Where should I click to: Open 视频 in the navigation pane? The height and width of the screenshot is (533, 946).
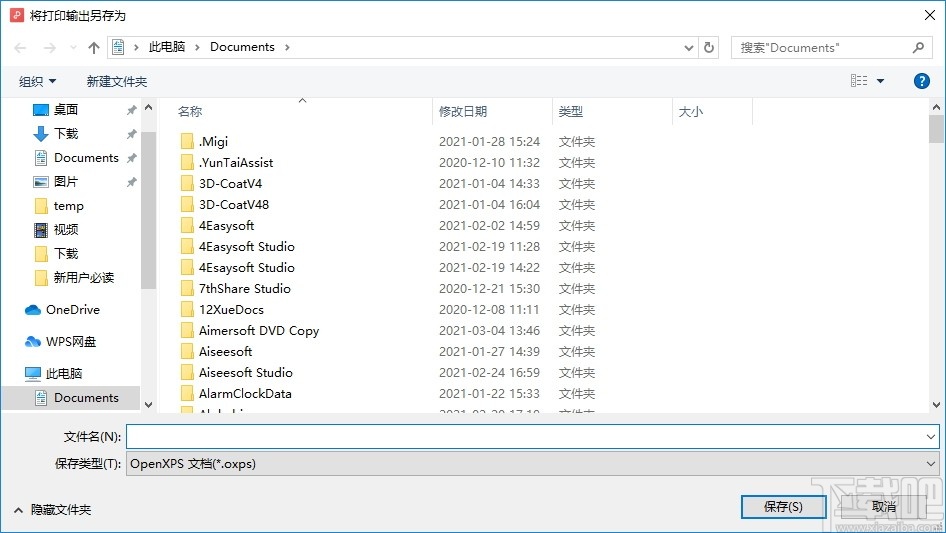65,230
